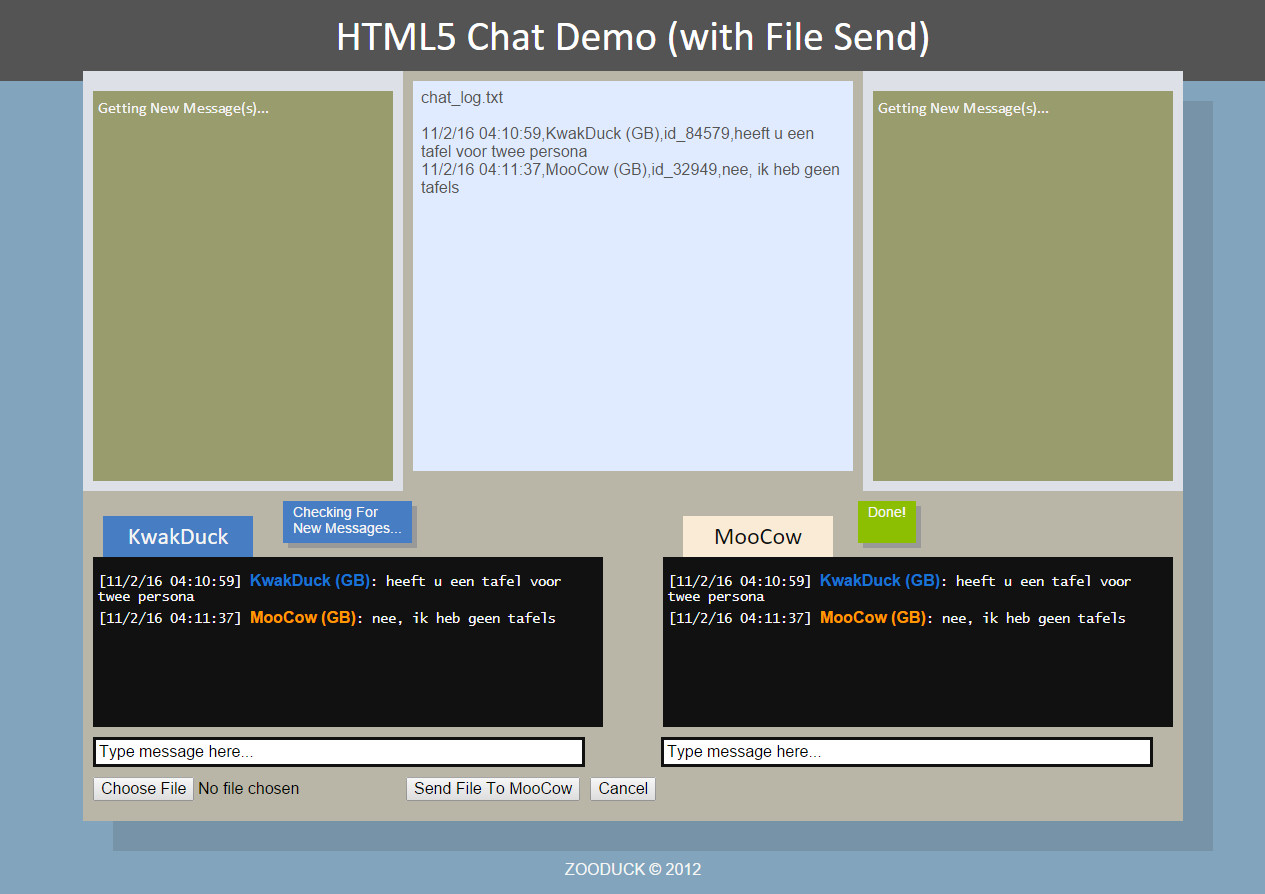1265x894 pixels.
Task: Send the file to MooCow
Action: click(x=493, y=788)
